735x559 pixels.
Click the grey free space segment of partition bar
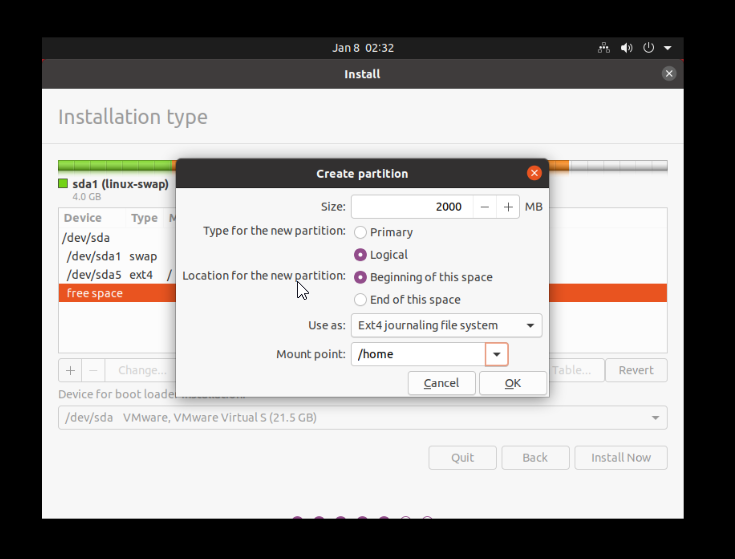pos(618,165)
